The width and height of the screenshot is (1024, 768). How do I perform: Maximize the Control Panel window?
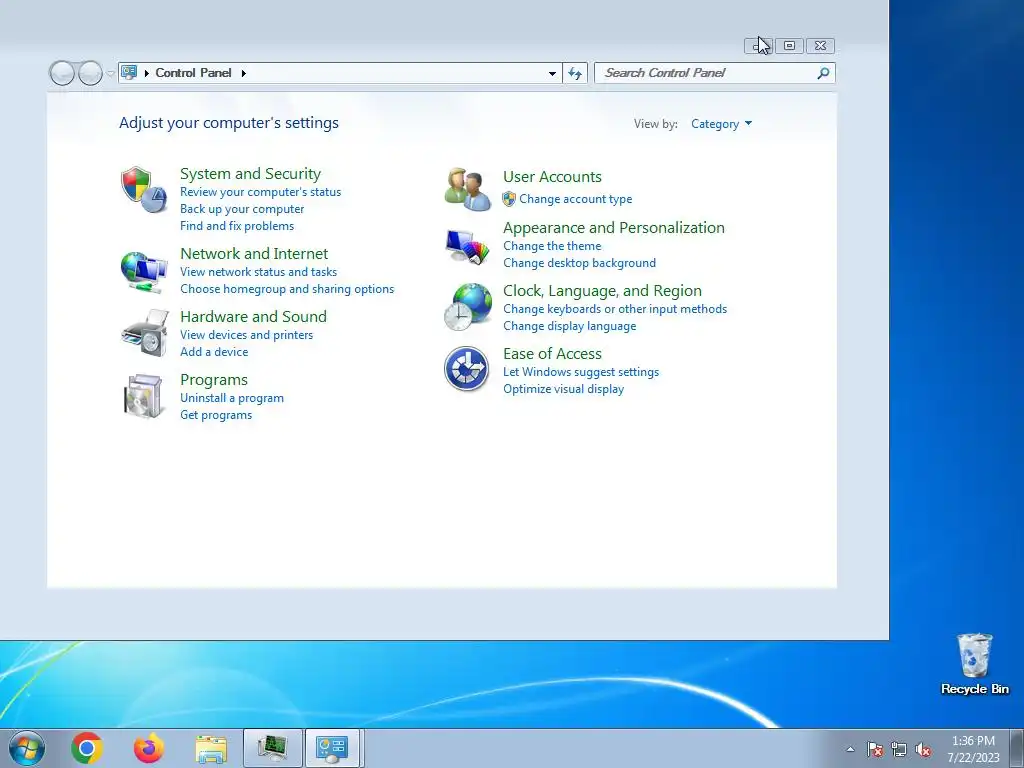(789, 46)
